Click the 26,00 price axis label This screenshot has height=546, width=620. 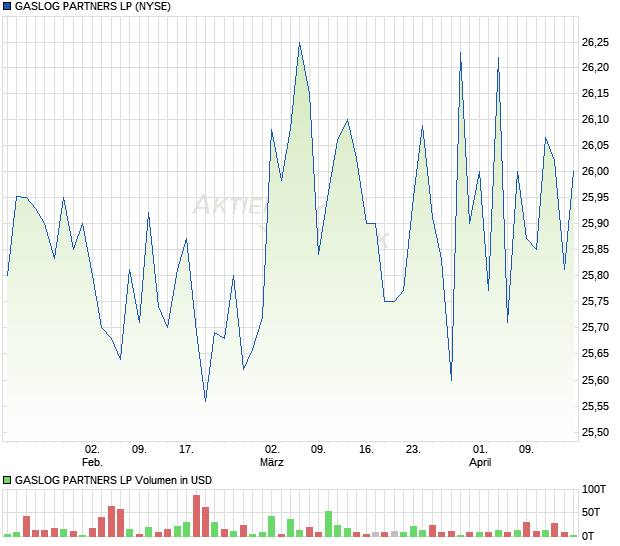point(595,171)
